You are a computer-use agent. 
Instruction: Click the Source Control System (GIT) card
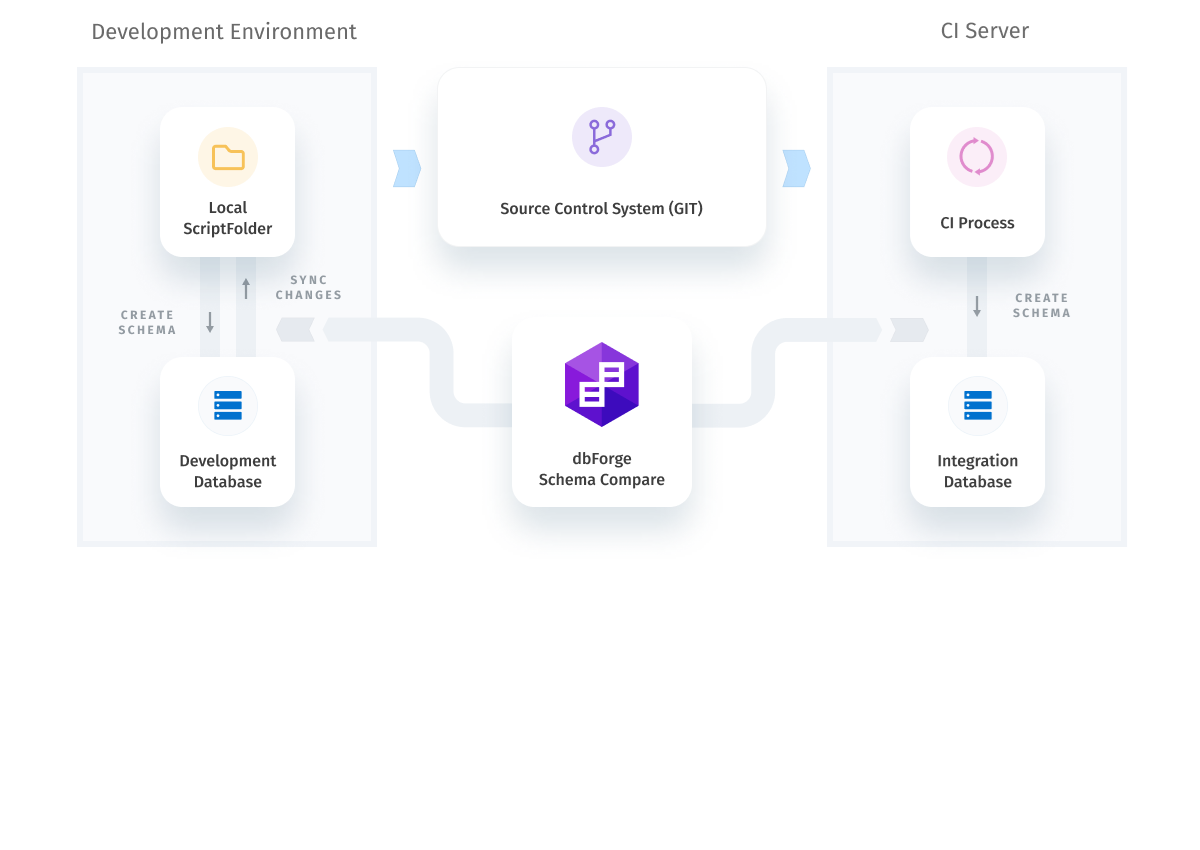click(601, 156)
